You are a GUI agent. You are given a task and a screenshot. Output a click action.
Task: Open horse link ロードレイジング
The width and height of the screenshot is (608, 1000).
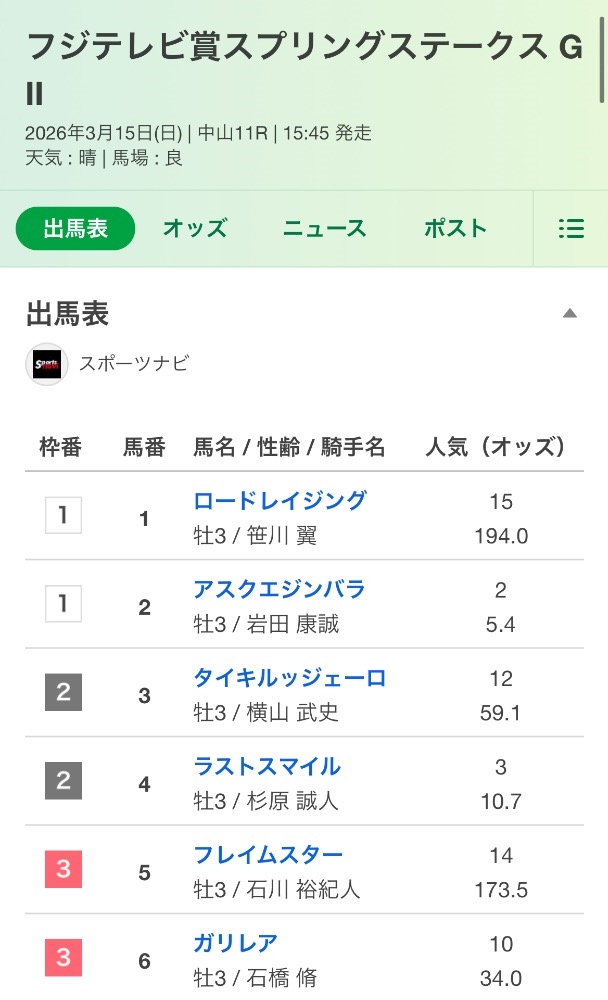280,501
